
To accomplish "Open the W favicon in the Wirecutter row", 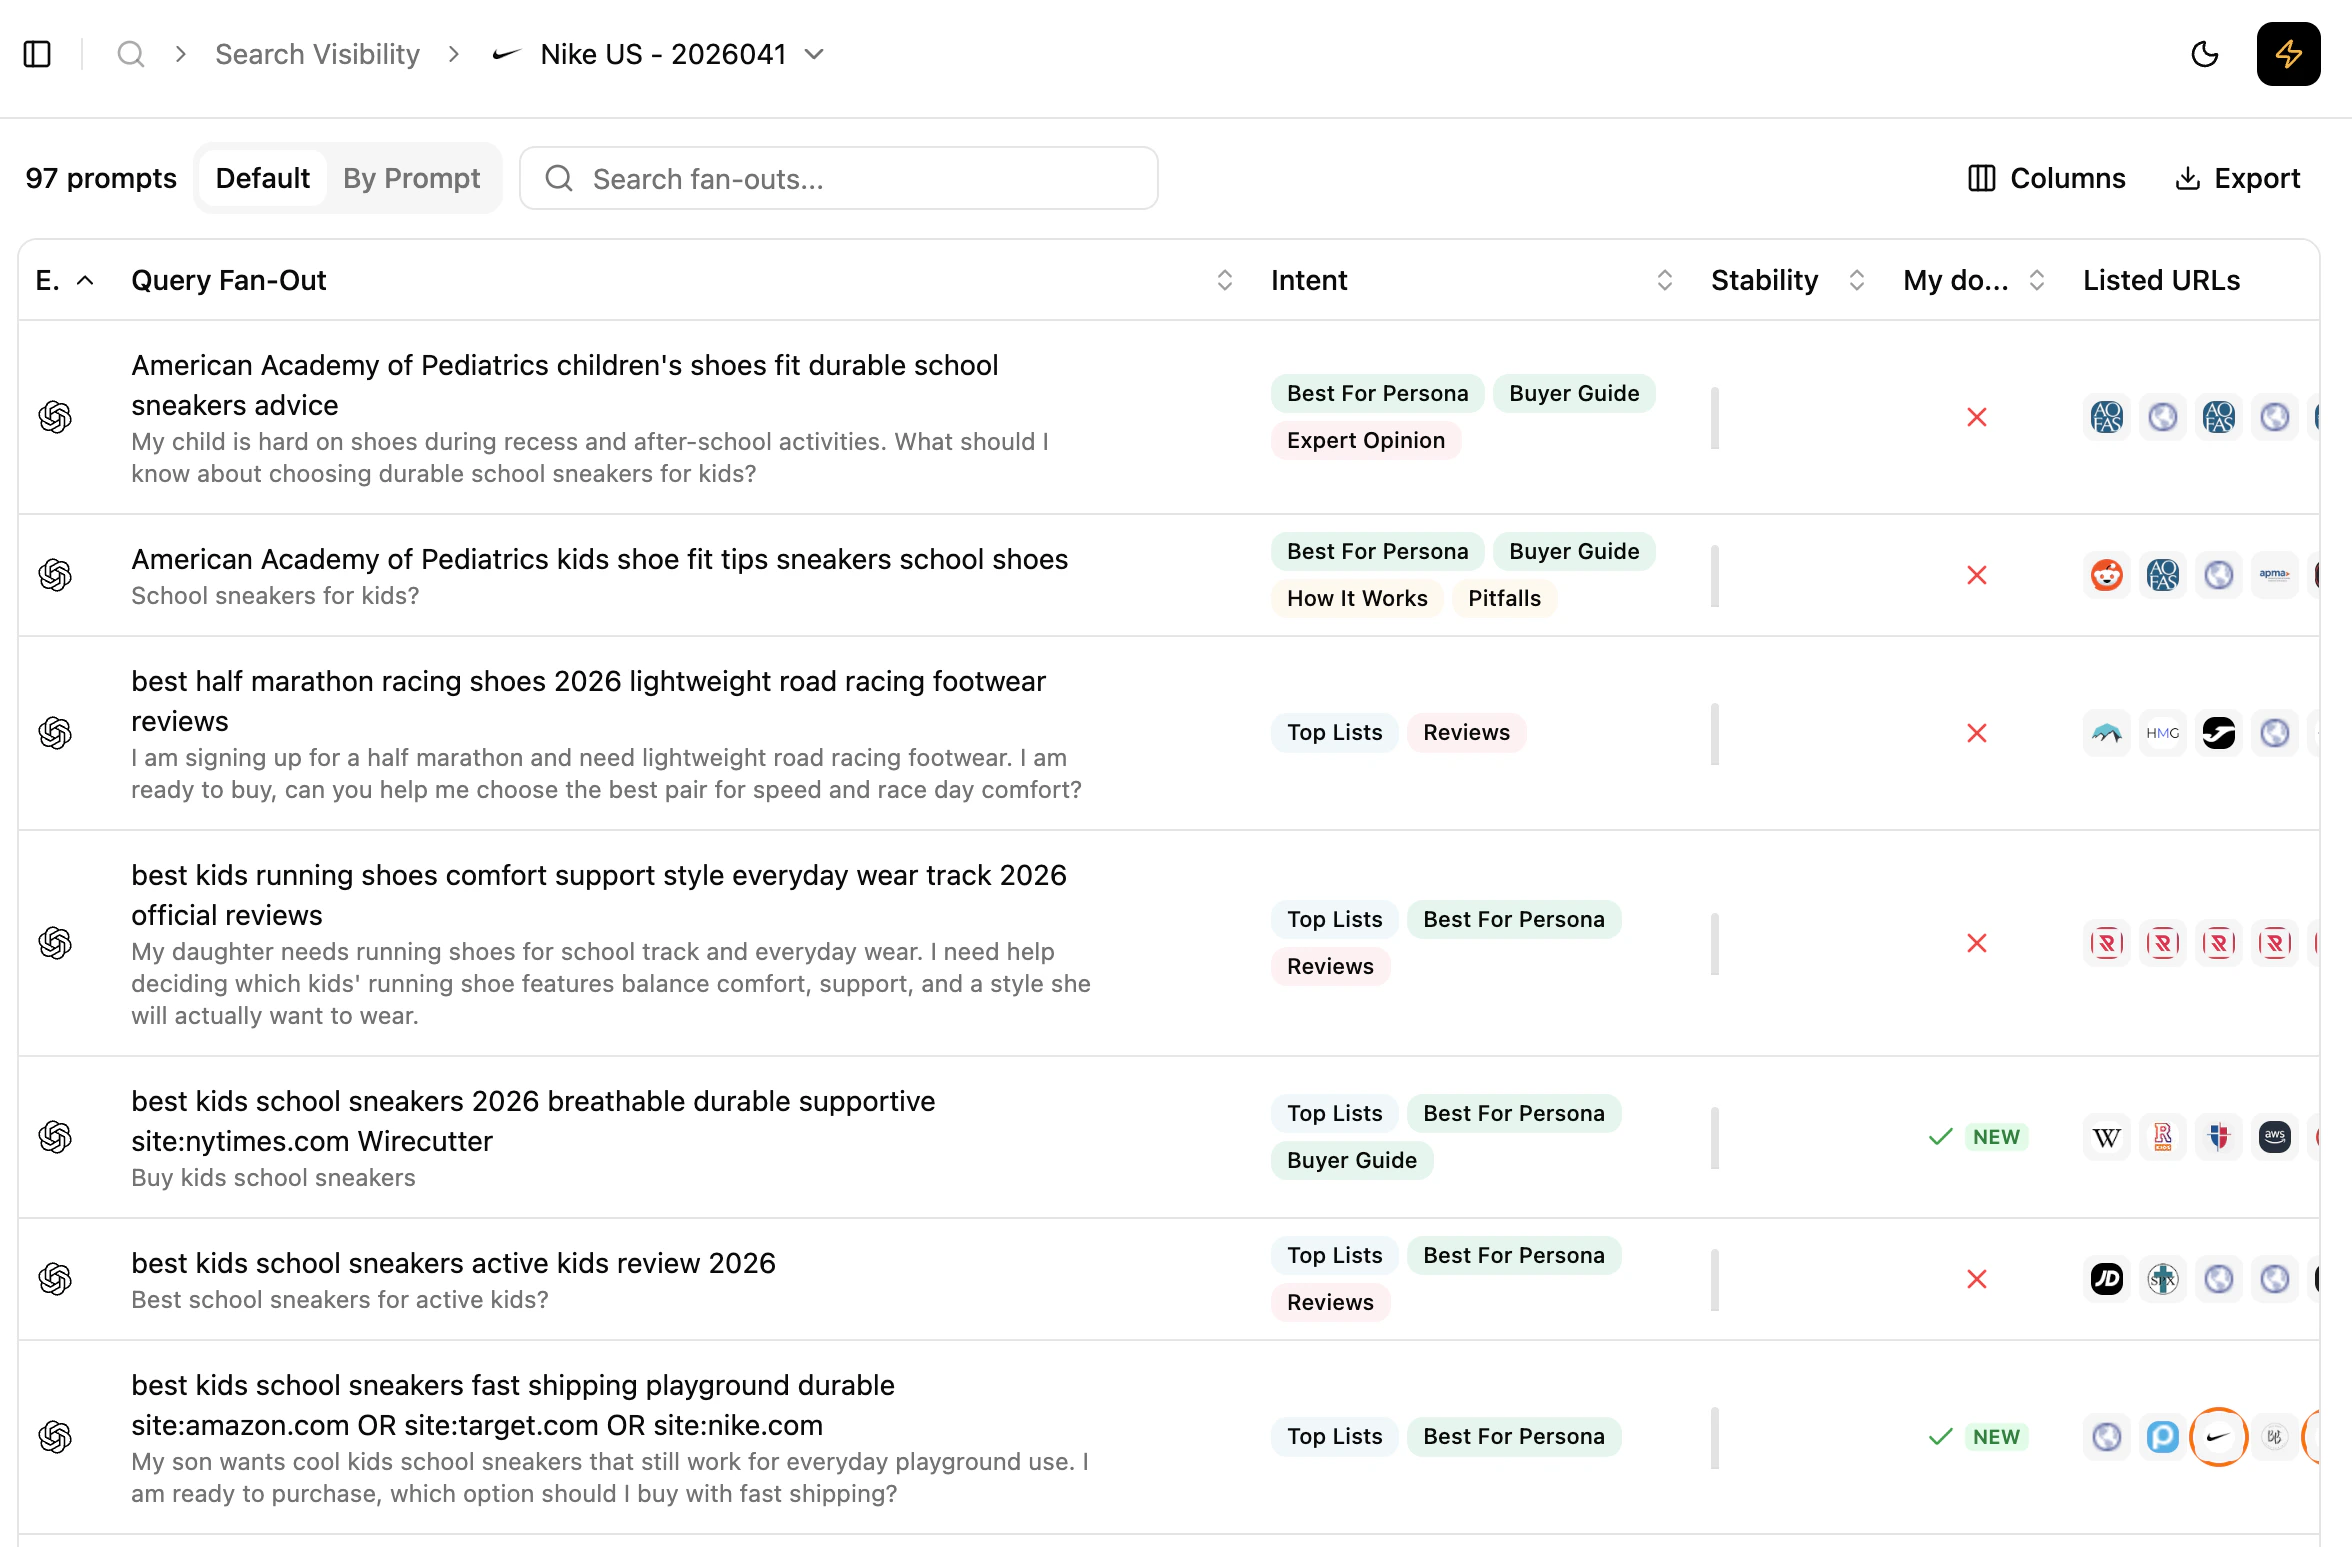I will coord(2107,1137).
